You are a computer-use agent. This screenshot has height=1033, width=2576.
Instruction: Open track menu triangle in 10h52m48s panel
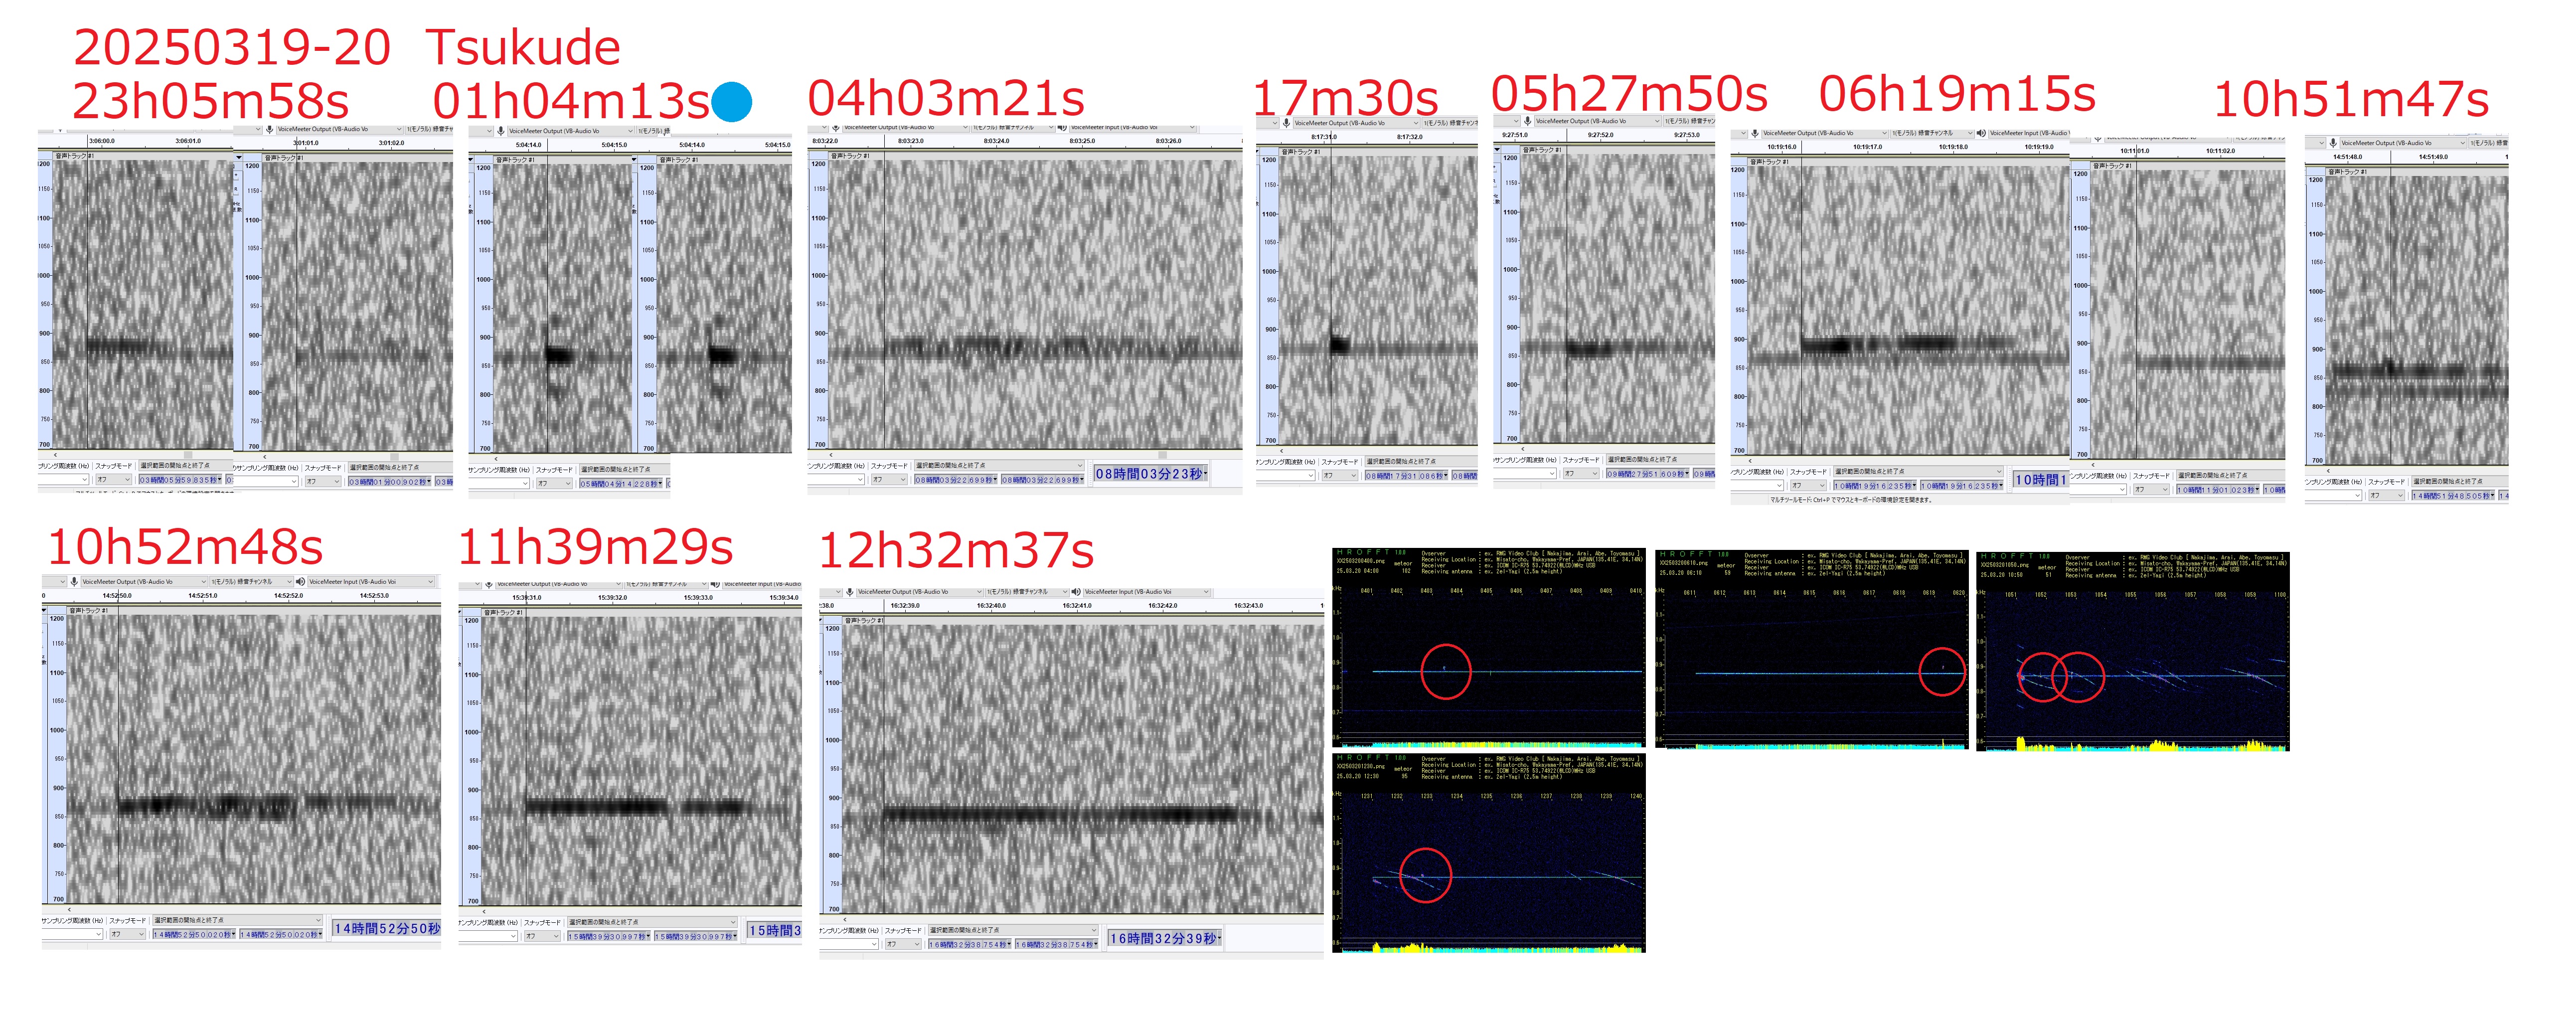[x=44, y=610]
